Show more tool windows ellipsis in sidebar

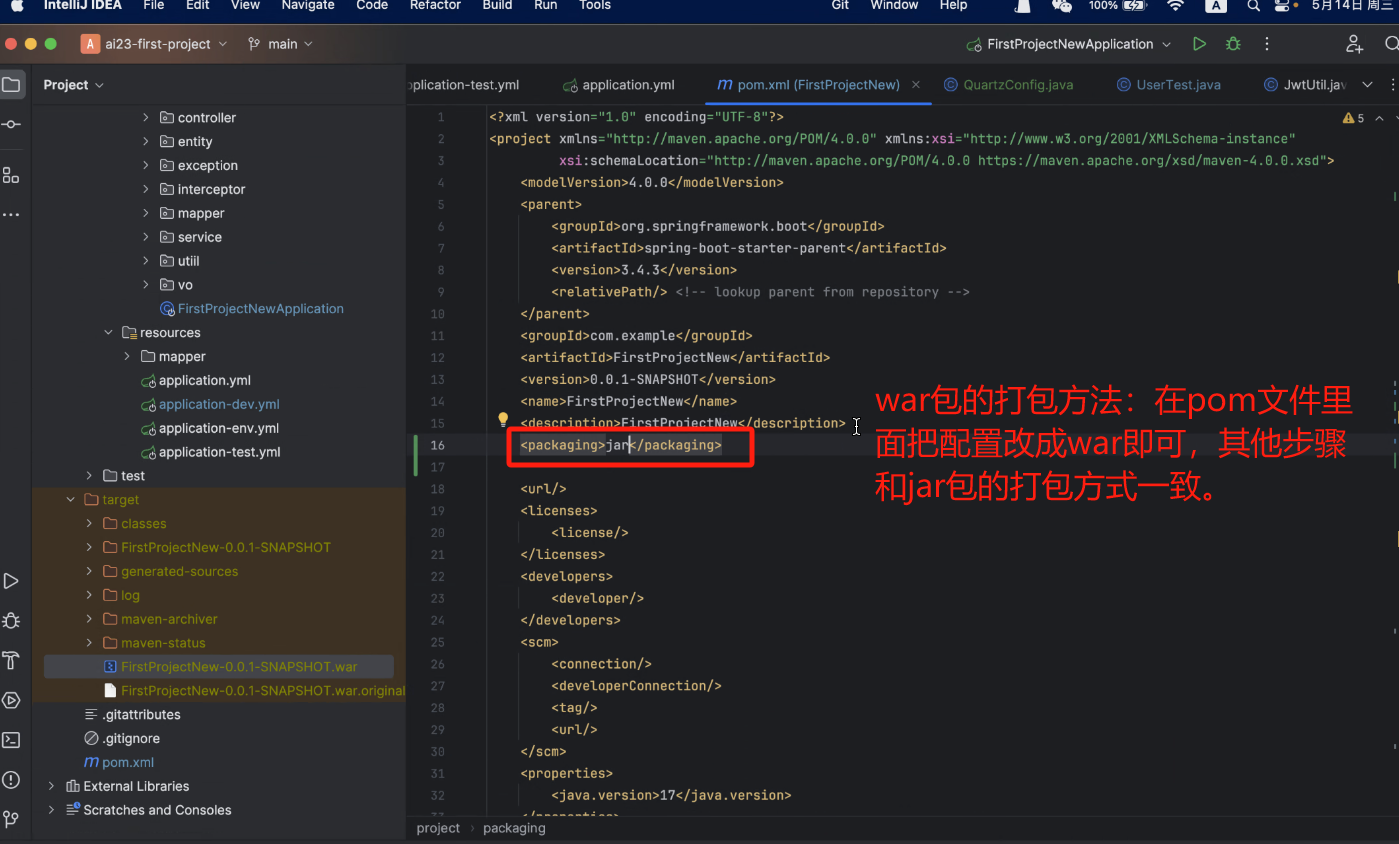coord(11,215)
